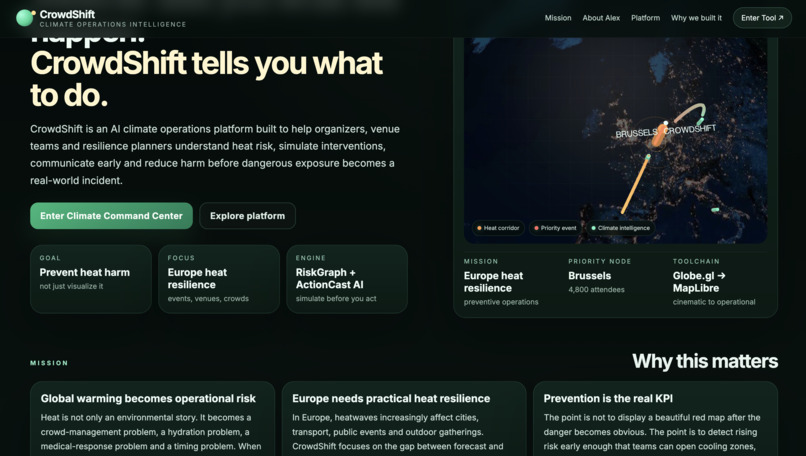
Task: Click 'cinematic to operational' caption
Action: 714,302
